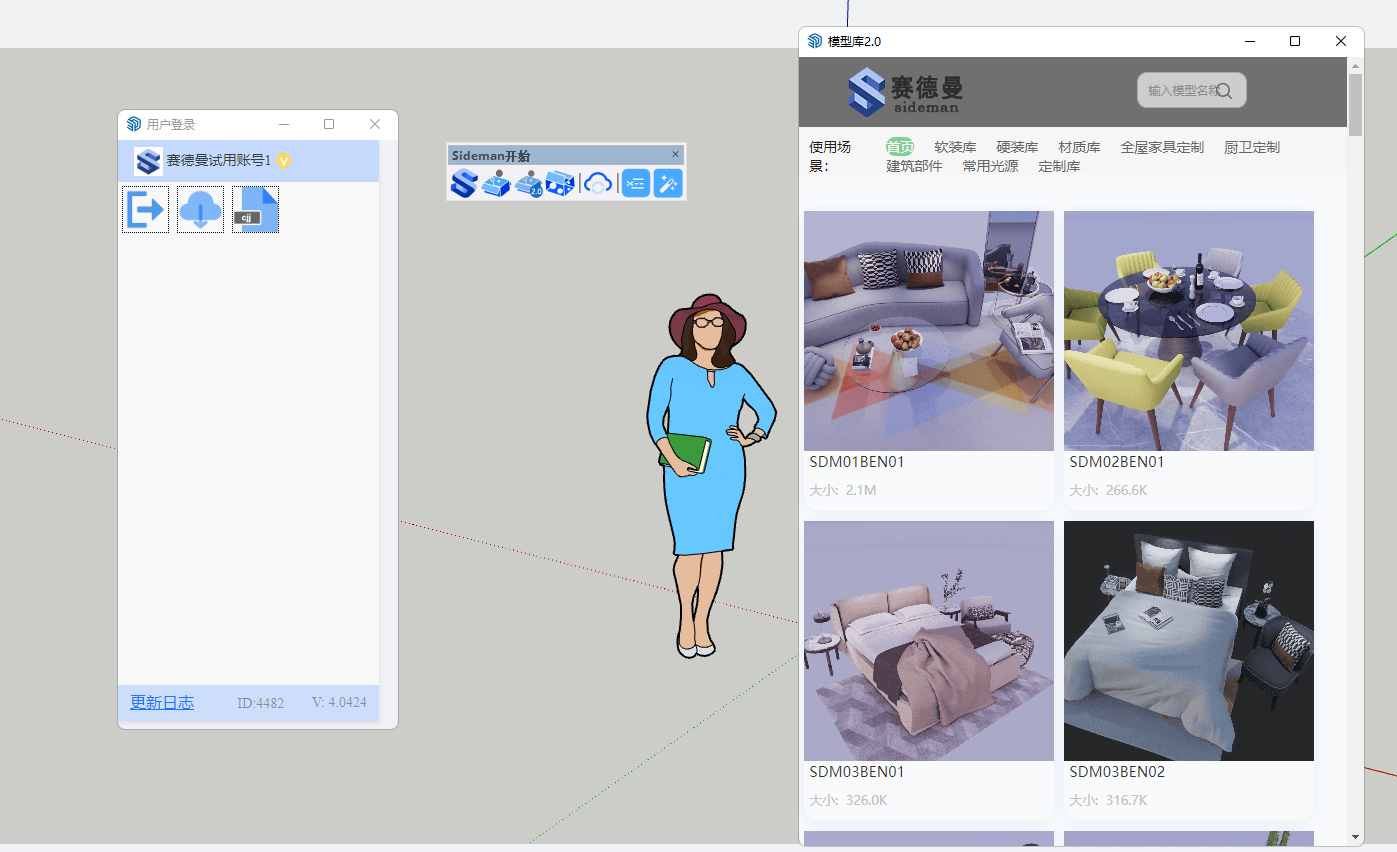Click the scissors list toolbar icon
This screenshot has width=1397, height=852.
[x=636, y=183]
